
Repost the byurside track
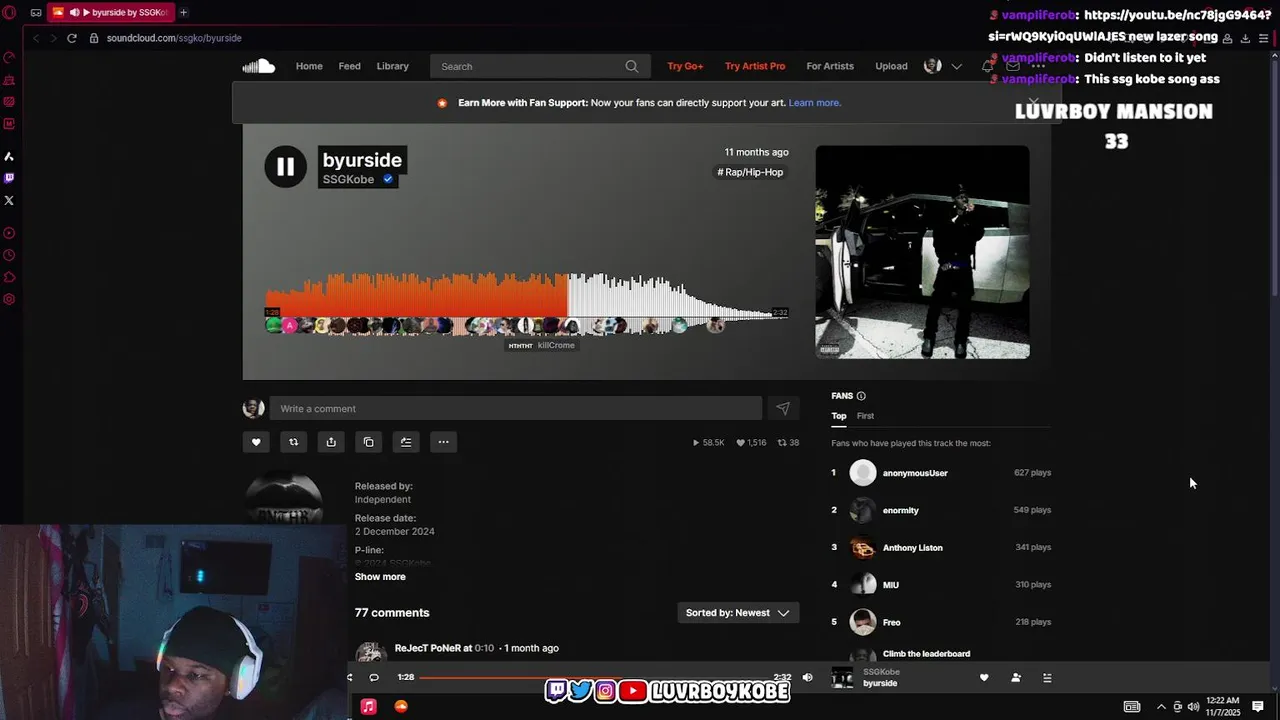[x=293, y=442]
